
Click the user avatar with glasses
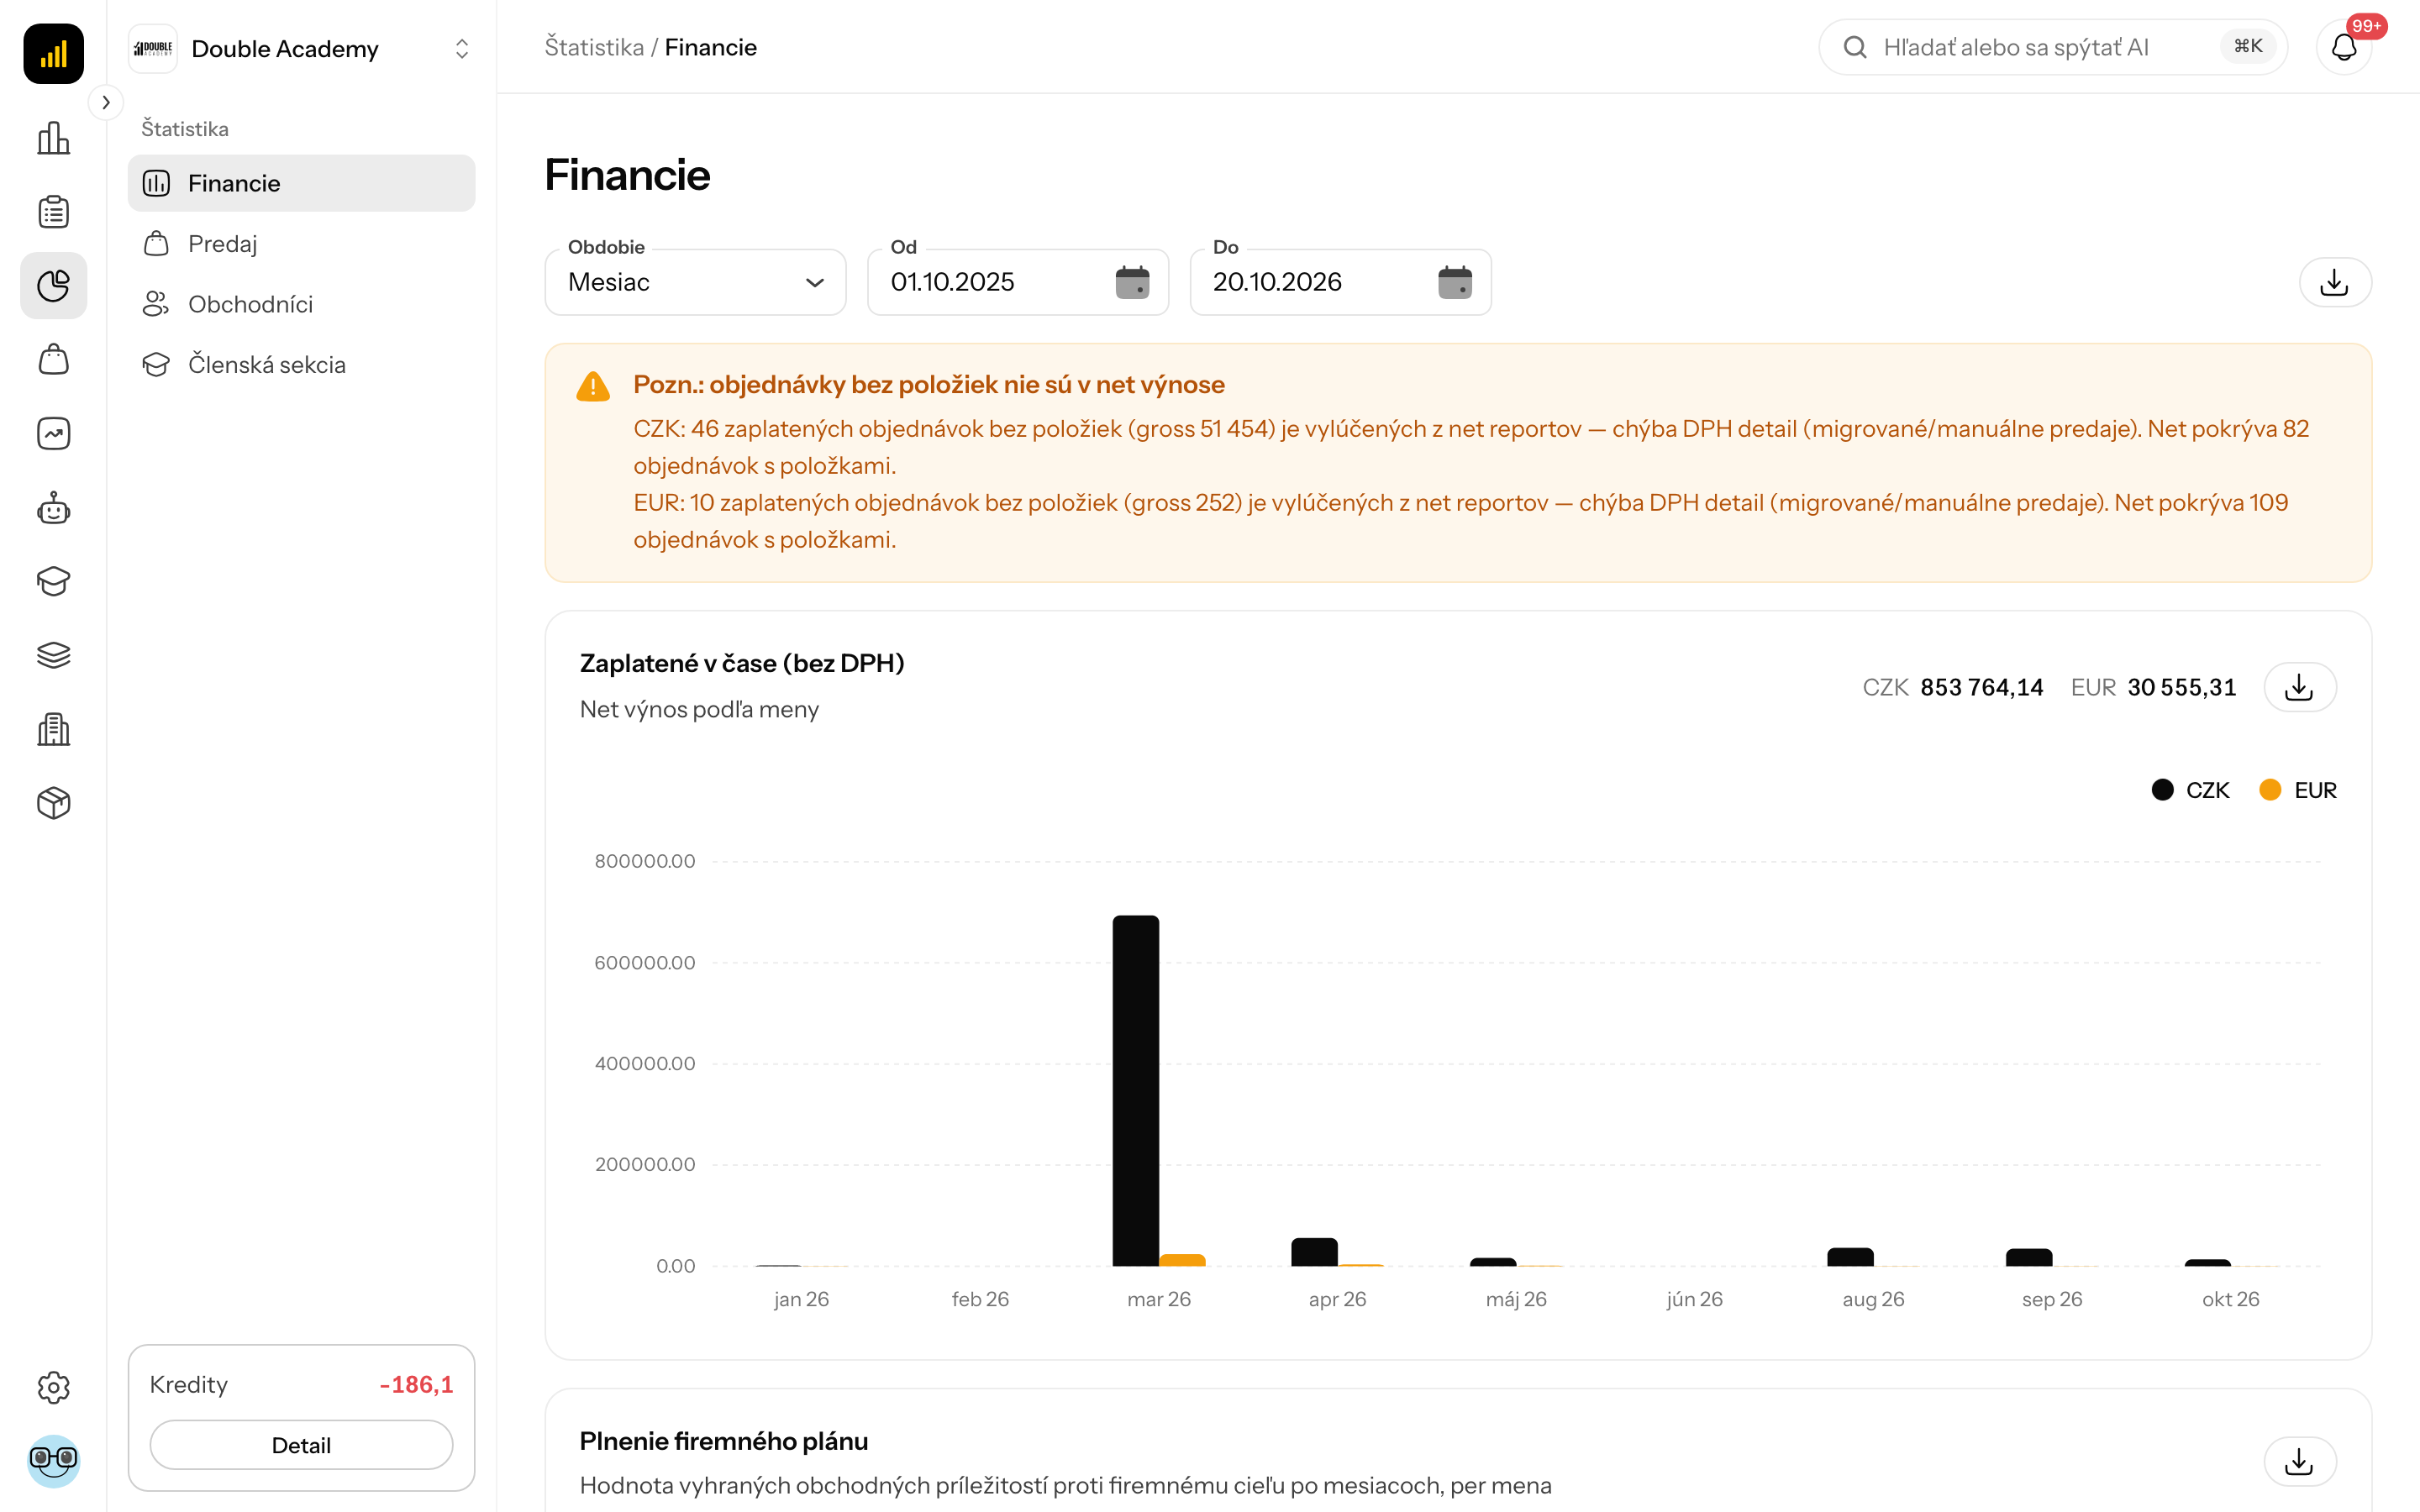[53, 1460]
